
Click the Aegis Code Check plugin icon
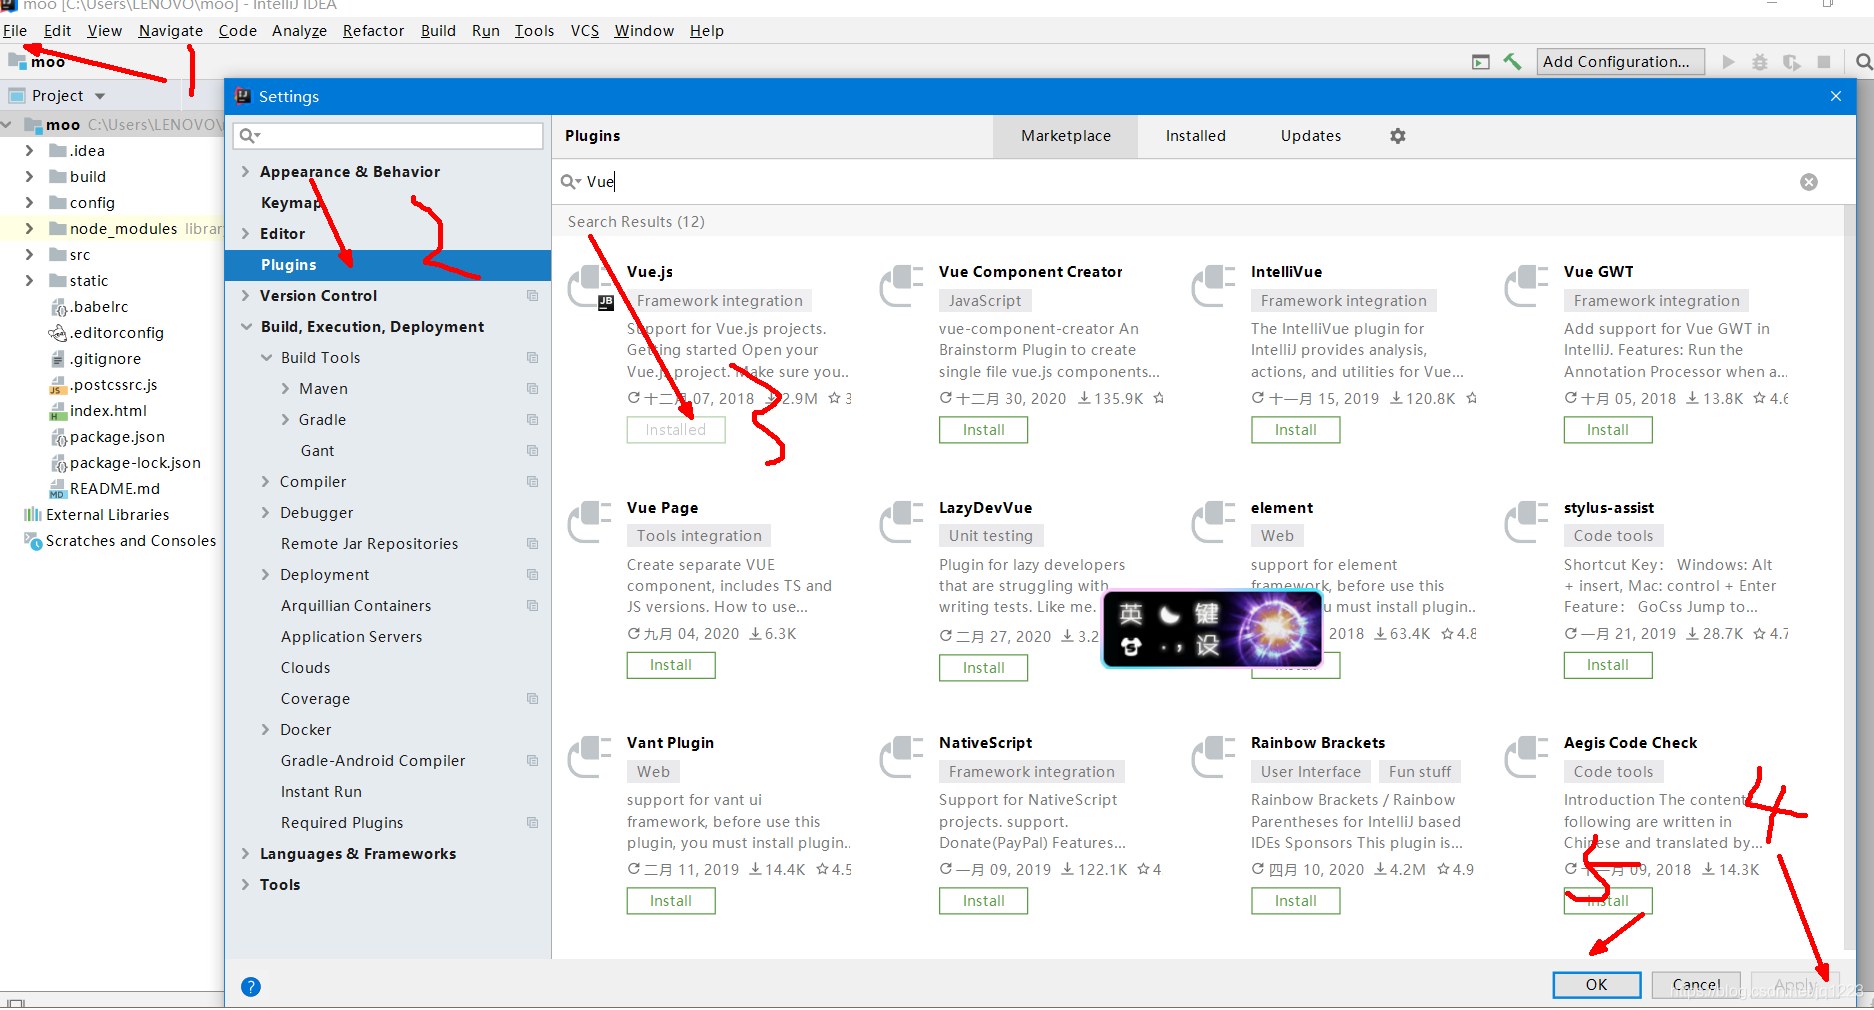[x=1527, y=757]
